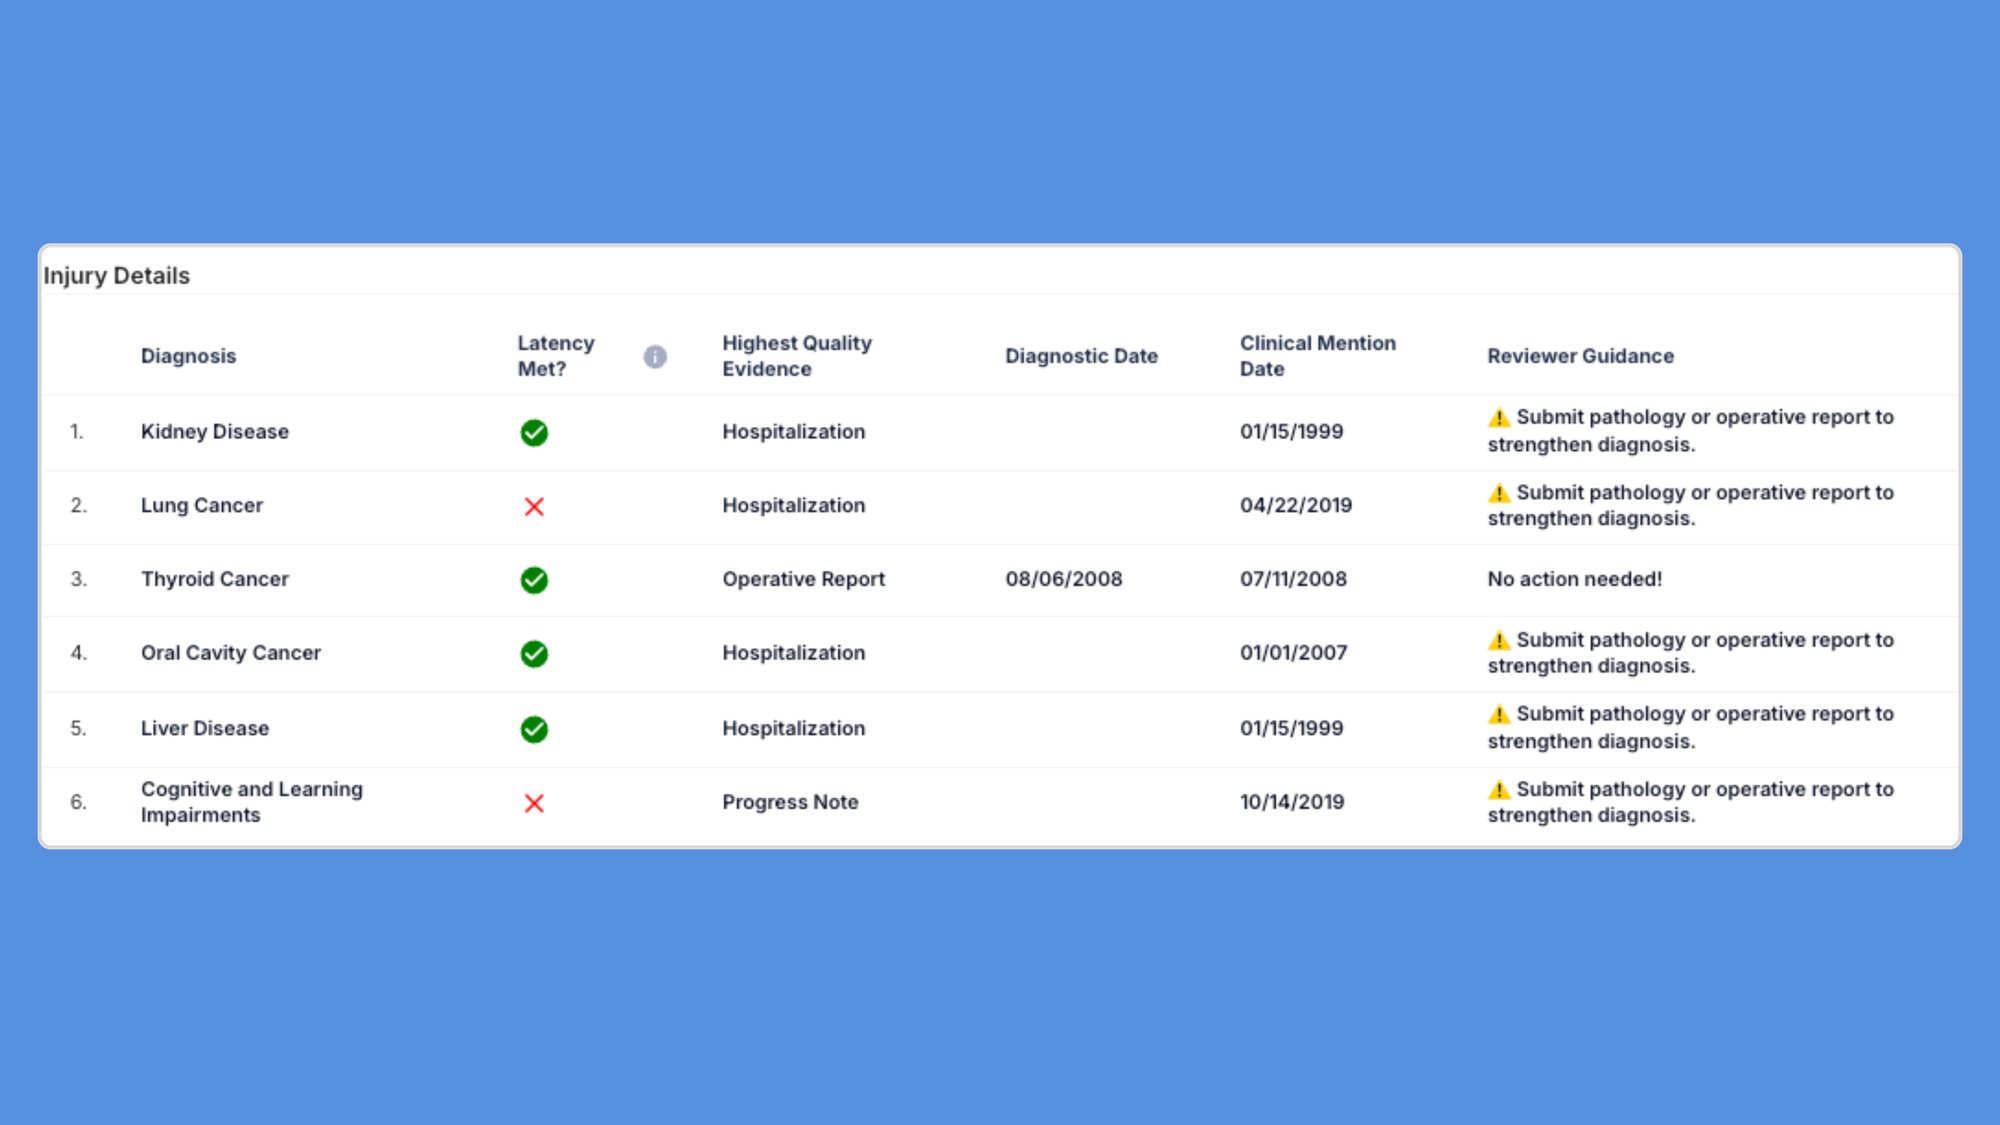
Task: Click green check icon for Thyroid Cancer
Action: pos(534,580)
